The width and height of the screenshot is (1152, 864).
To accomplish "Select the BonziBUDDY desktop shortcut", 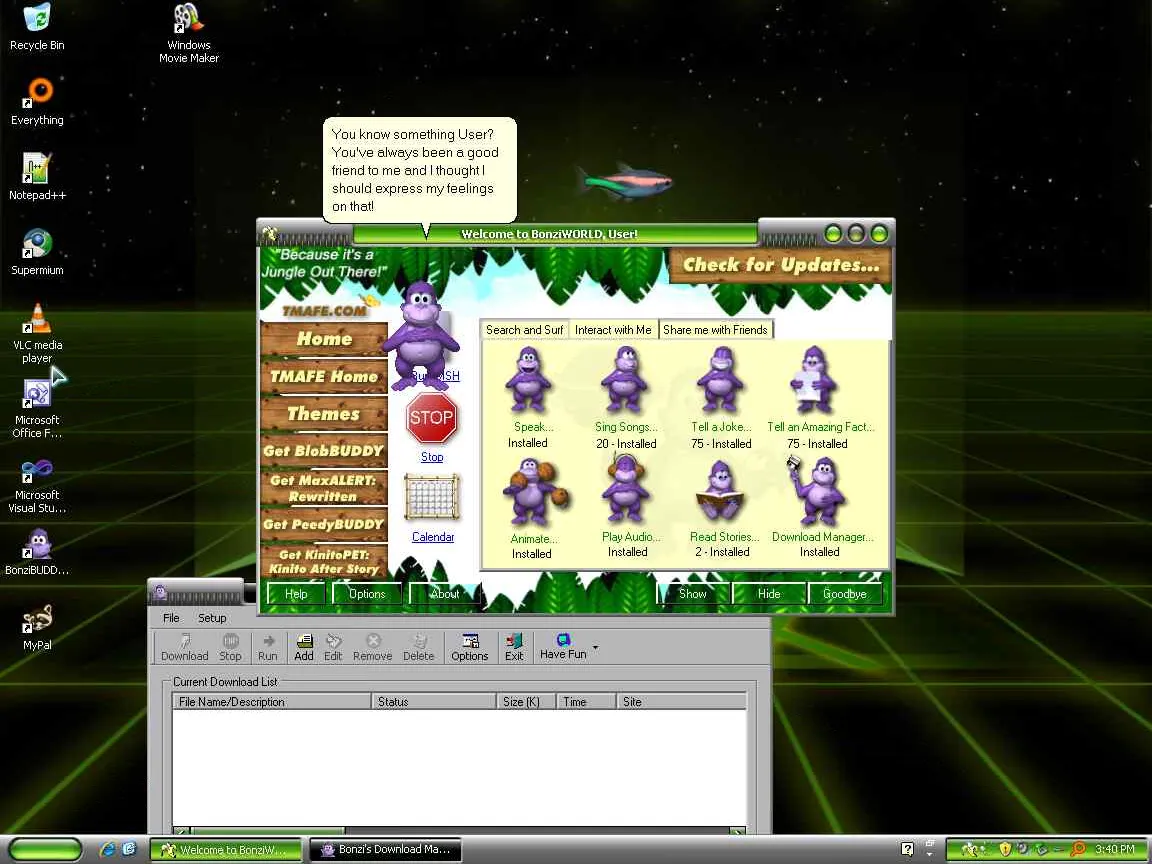I will tap(37, 552).
